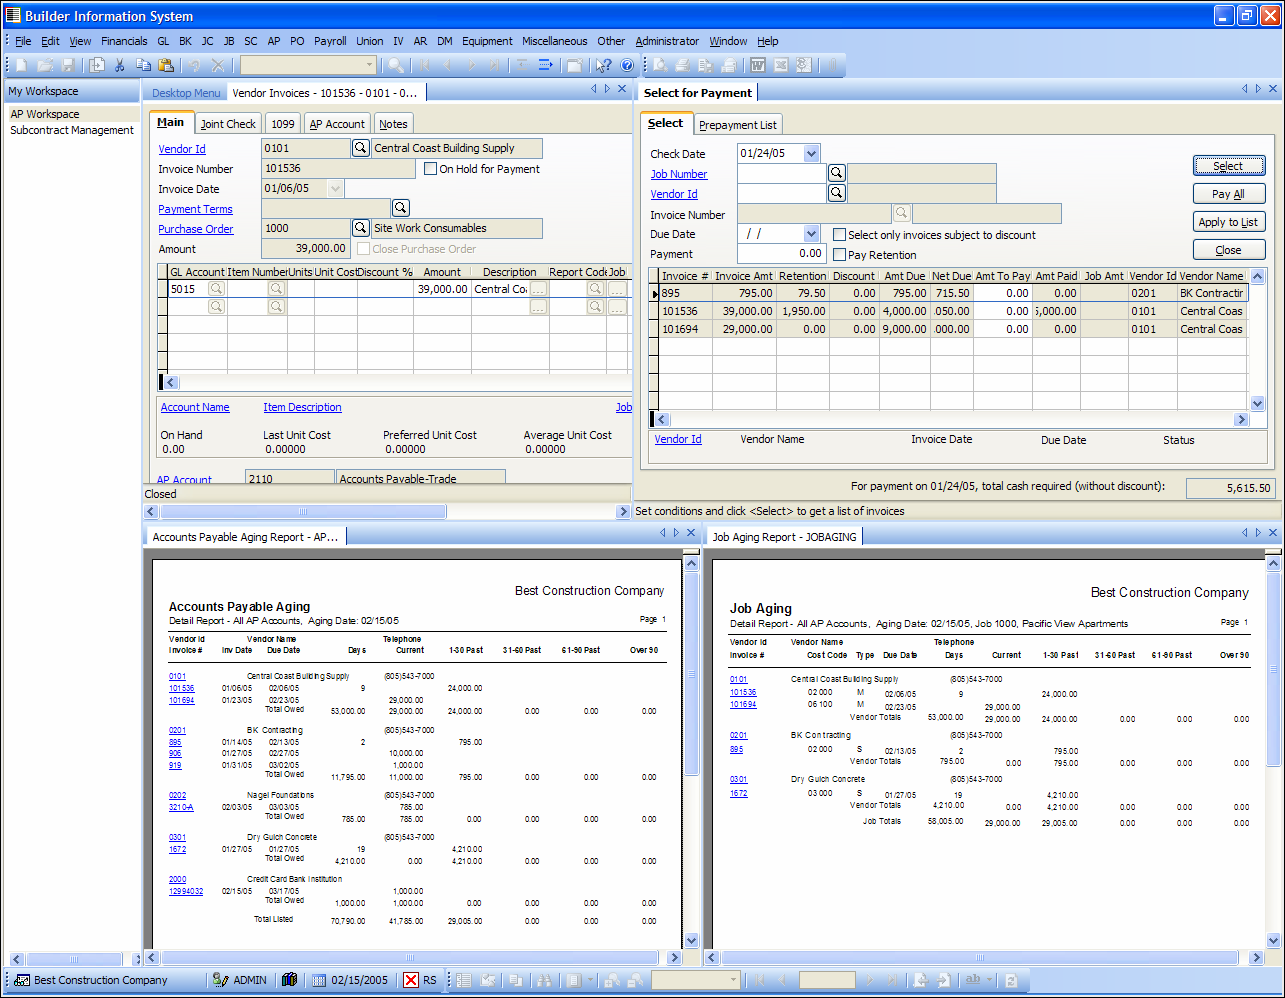Open the Vendor Id lookup in Select for Payment

pos(836,193)
